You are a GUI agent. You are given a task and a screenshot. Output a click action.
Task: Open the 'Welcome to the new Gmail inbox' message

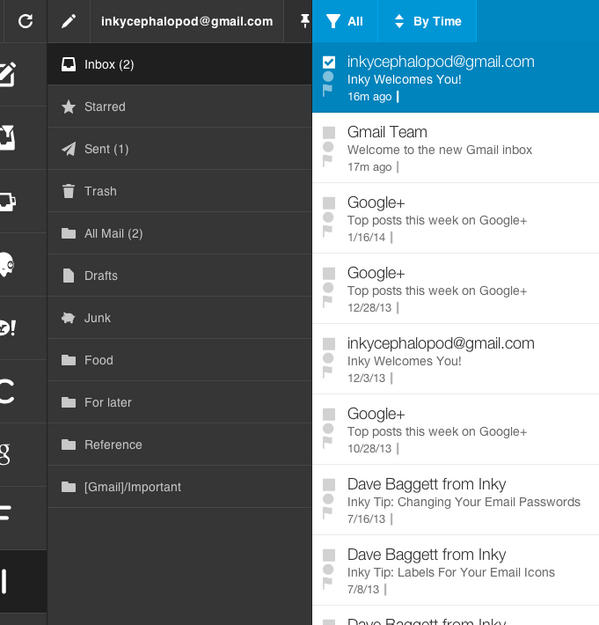tap(456, 148)
